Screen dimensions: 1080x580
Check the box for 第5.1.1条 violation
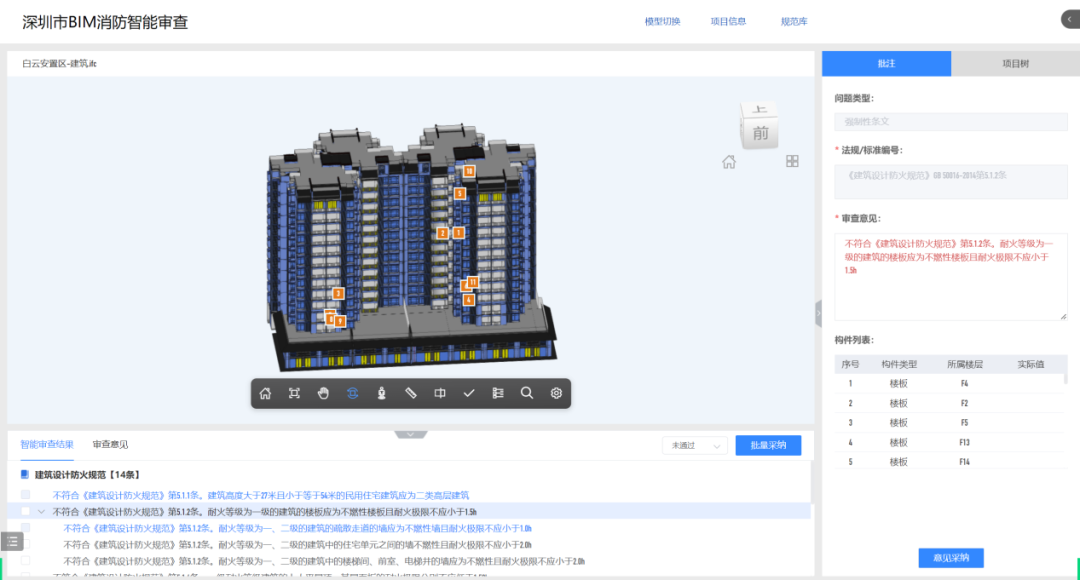point(26,495)
